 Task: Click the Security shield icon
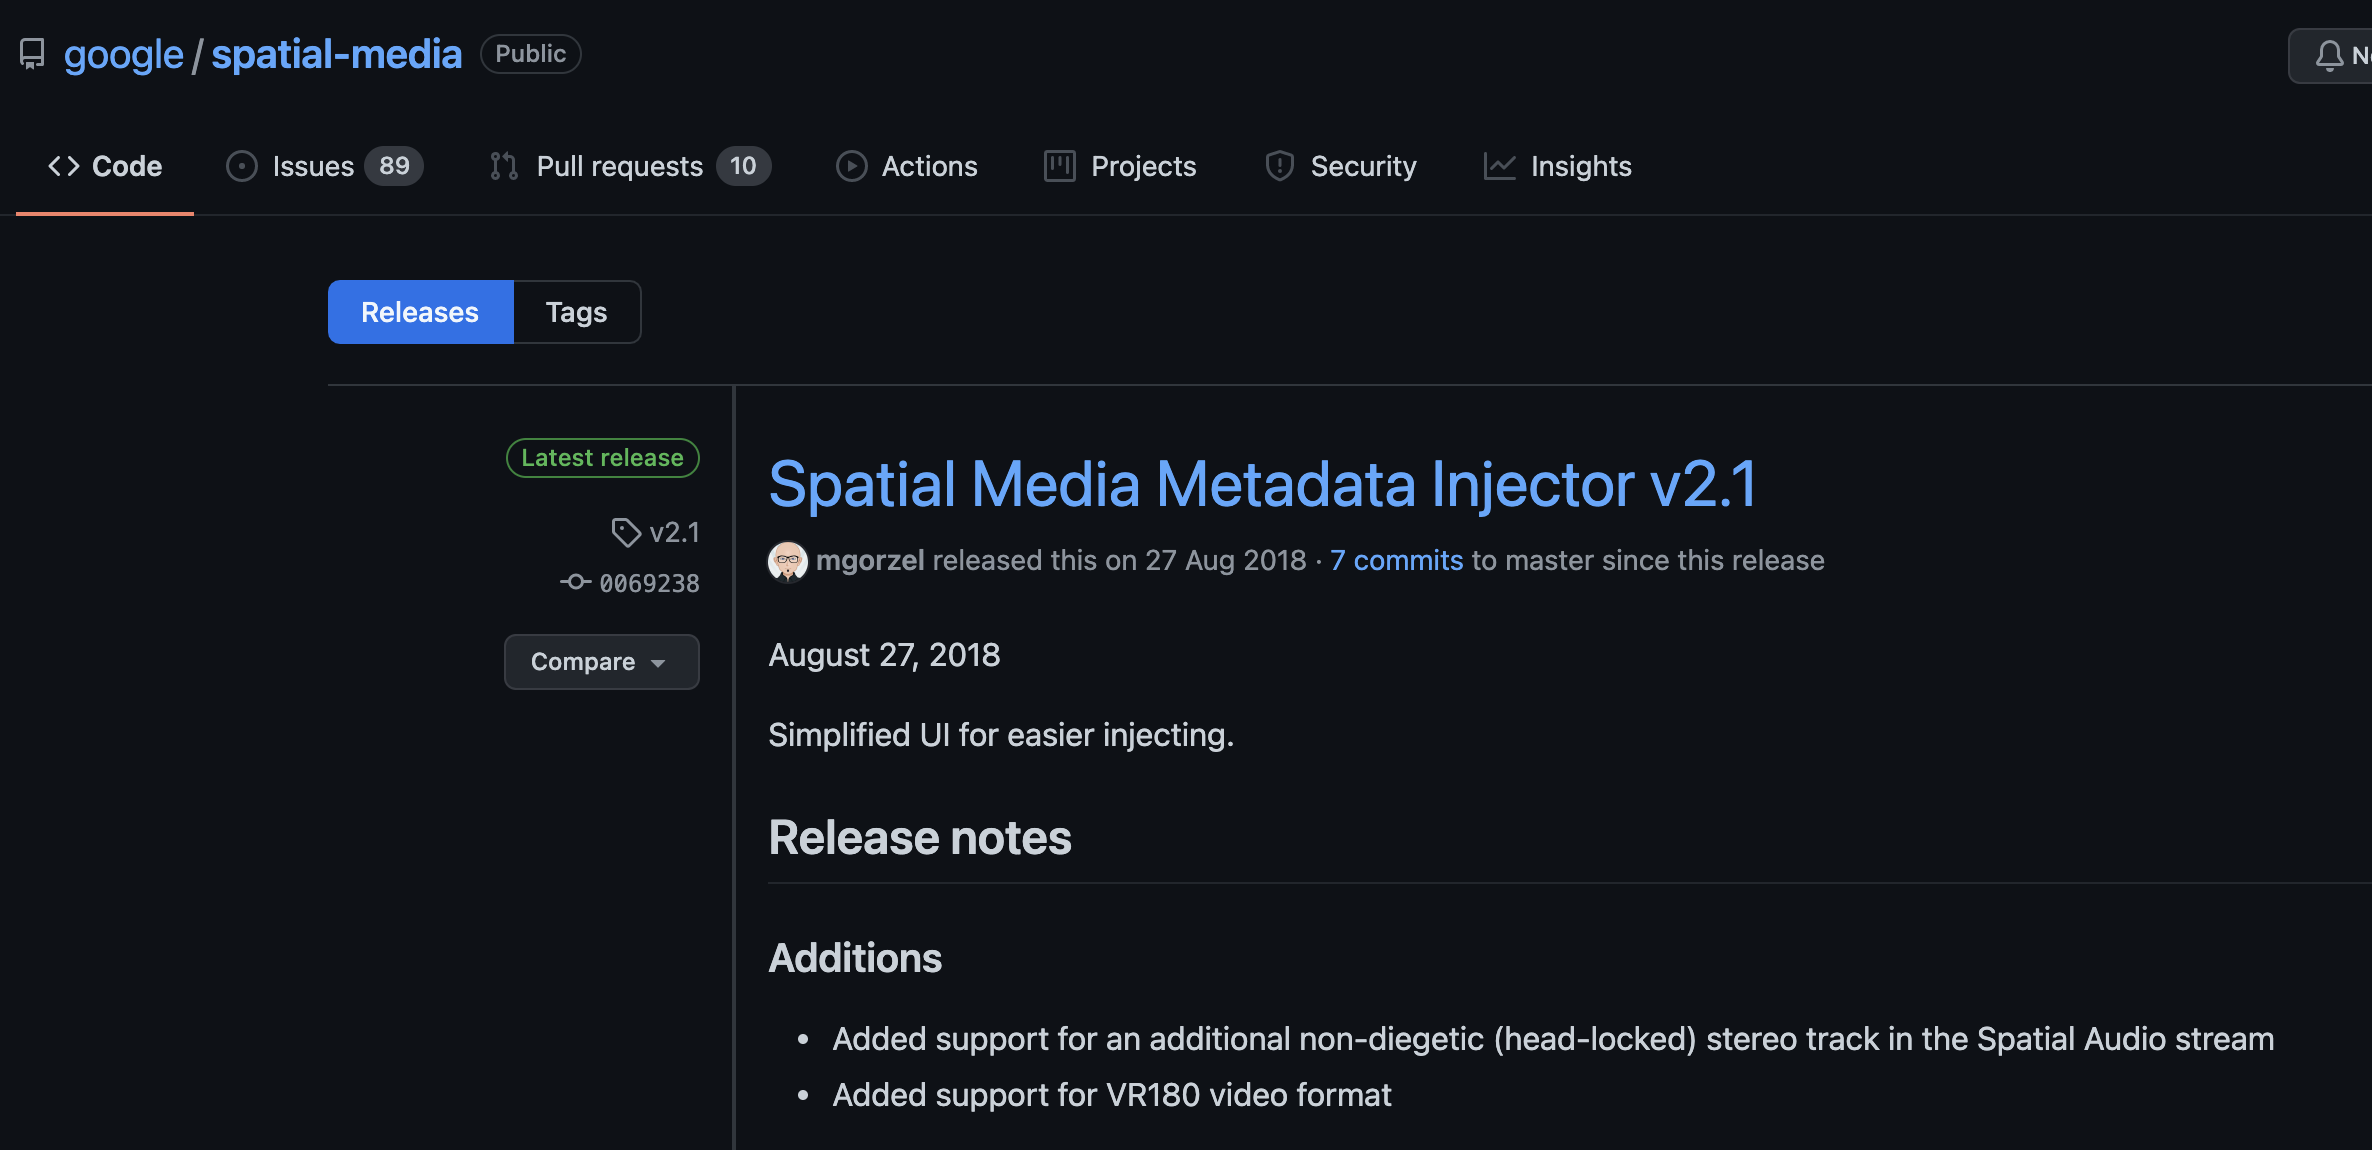(1279, 166)
